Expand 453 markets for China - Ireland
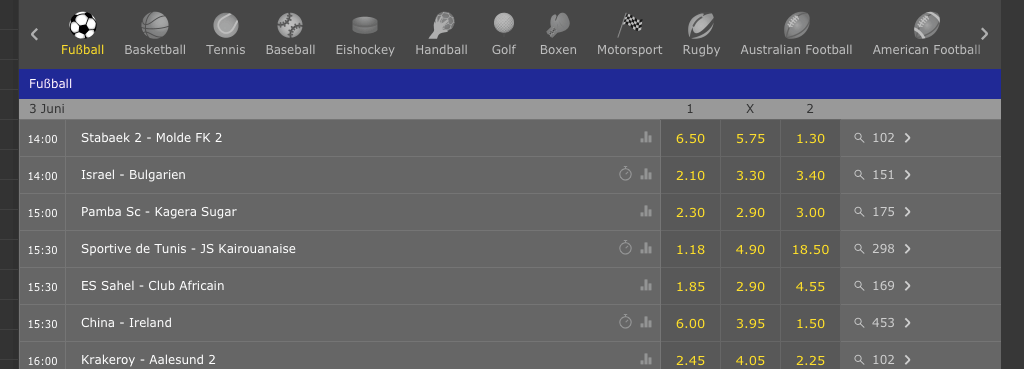This screenshot has width=1024, height=369. pos(882,323)
